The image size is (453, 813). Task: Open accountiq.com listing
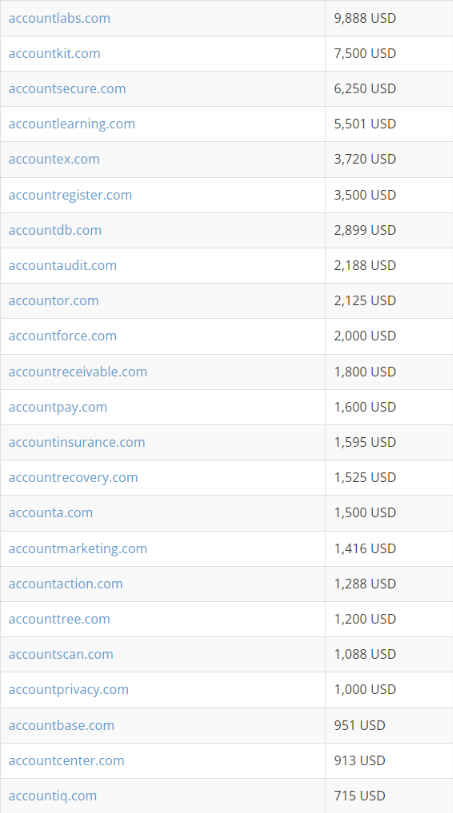coord(52,796)
